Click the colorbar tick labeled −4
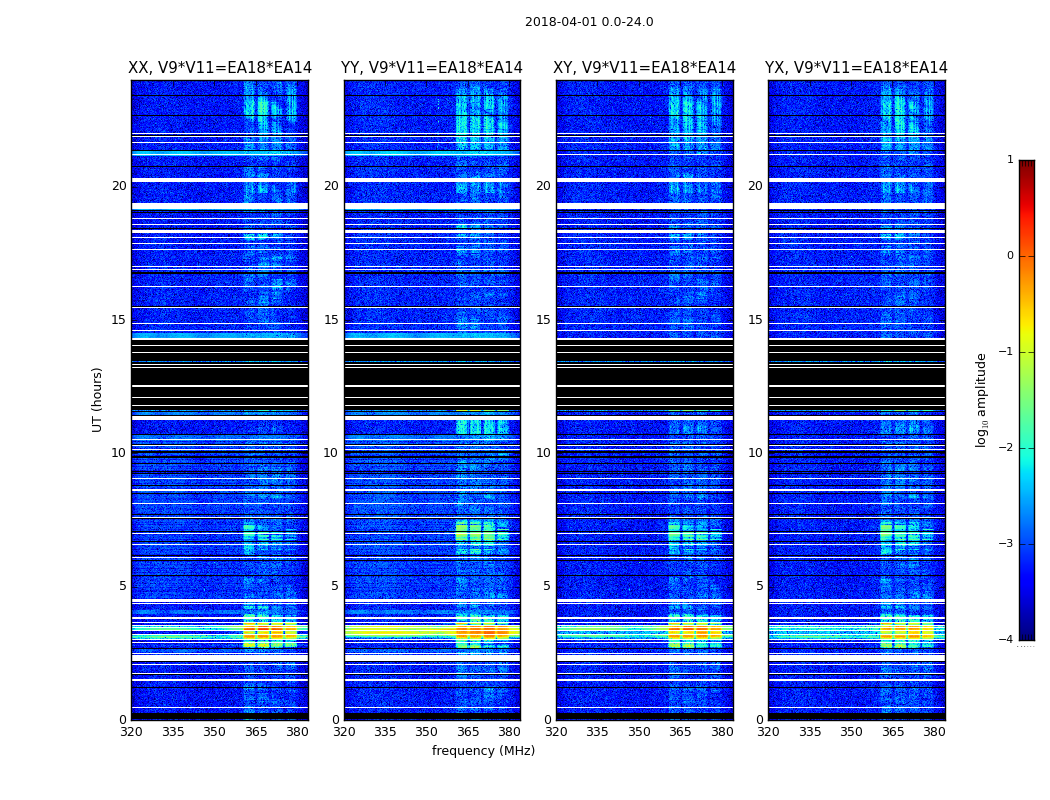This screenshot has height=800, width=1050. click(x=1006, y=639)
